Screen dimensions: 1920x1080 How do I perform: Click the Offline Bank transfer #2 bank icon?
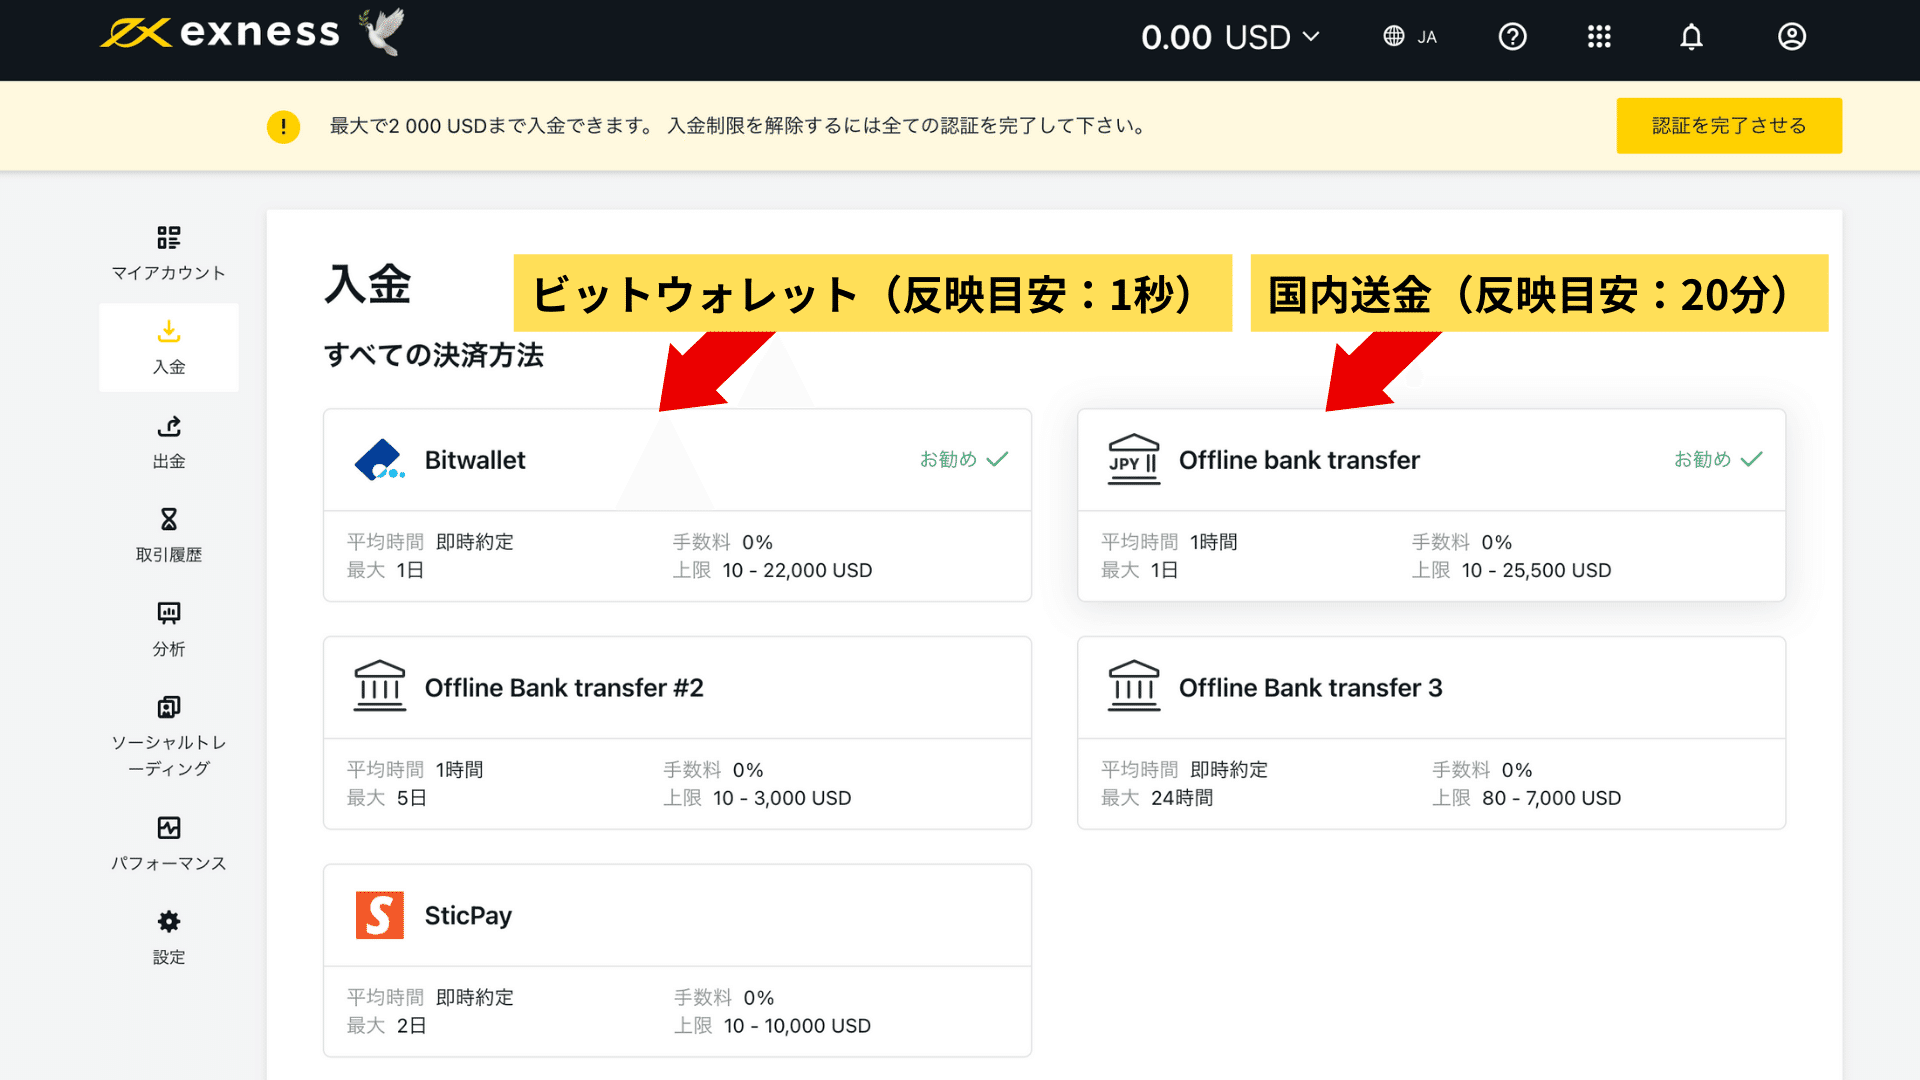[x=380, y=686]
